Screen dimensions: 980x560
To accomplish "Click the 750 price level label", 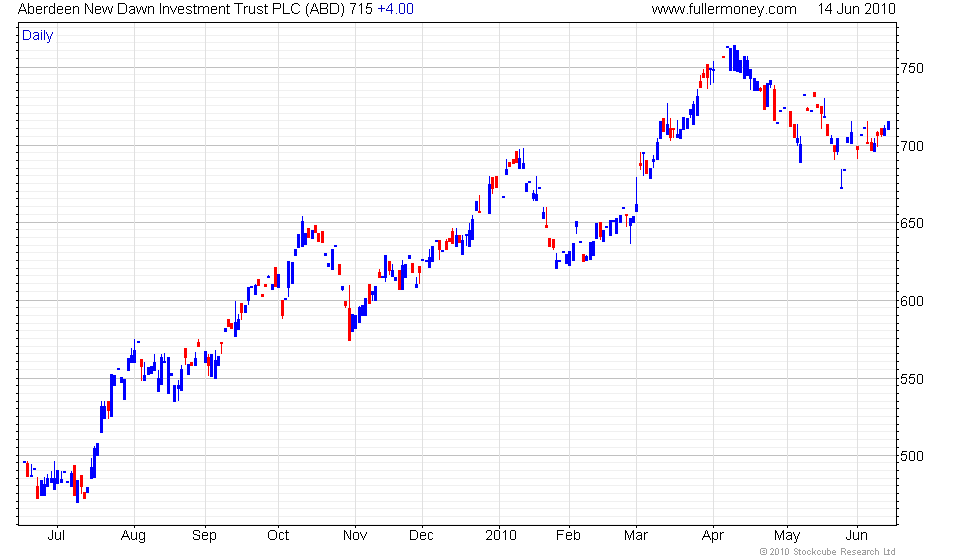I will [911, 69].
